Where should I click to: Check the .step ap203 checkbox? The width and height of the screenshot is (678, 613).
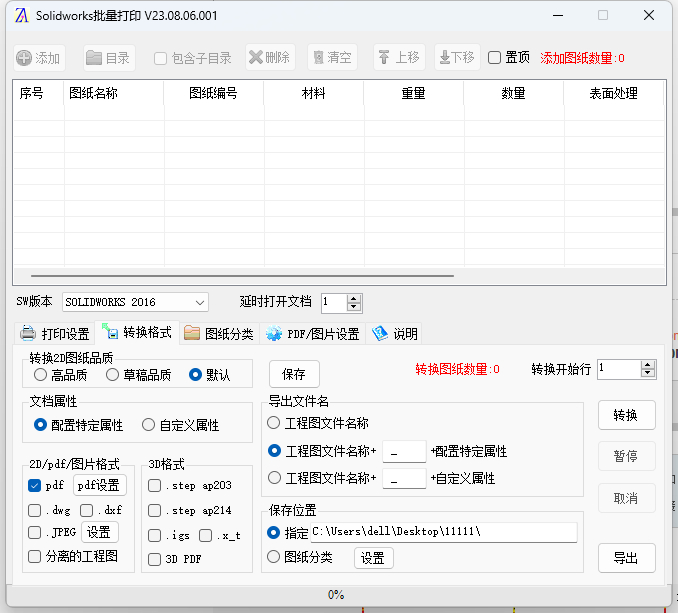pyautogui.click(x=154, y=485)
